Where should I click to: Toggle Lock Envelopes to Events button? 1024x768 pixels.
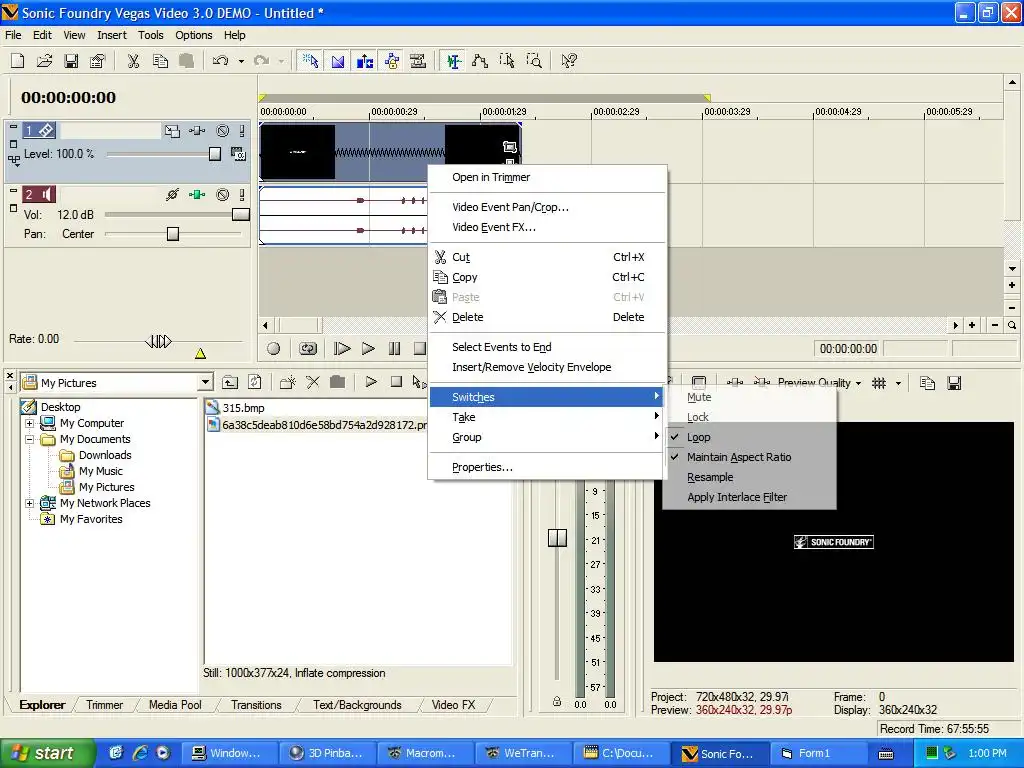(392, 61)
